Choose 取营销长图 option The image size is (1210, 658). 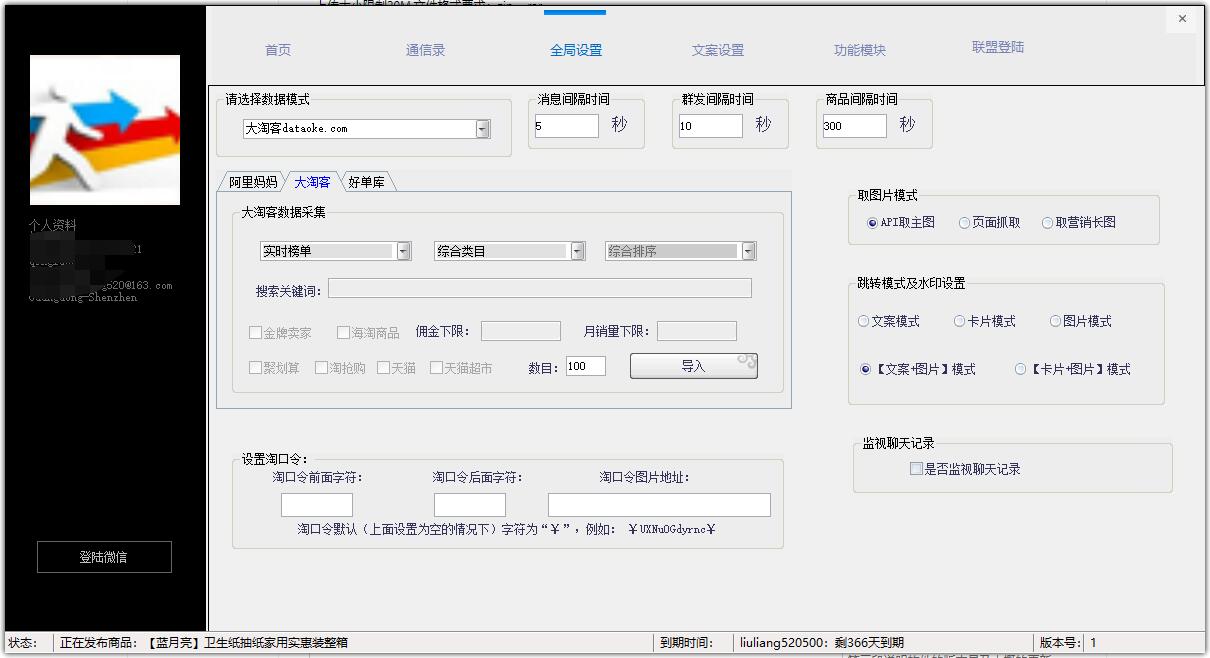coord(1048,222)
